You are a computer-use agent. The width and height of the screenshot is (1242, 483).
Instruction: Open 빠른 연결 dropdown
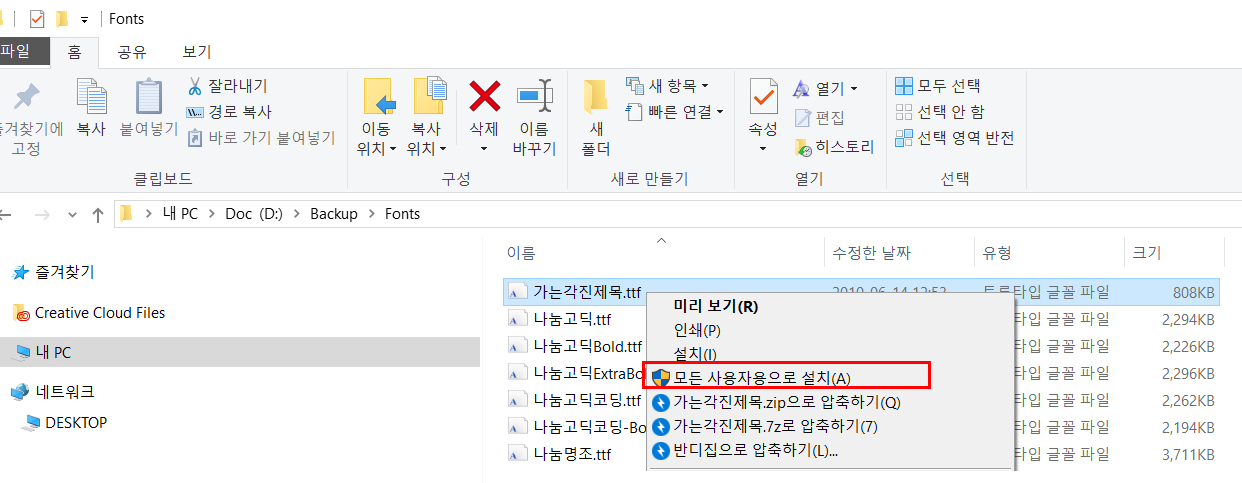pos(674,112)
